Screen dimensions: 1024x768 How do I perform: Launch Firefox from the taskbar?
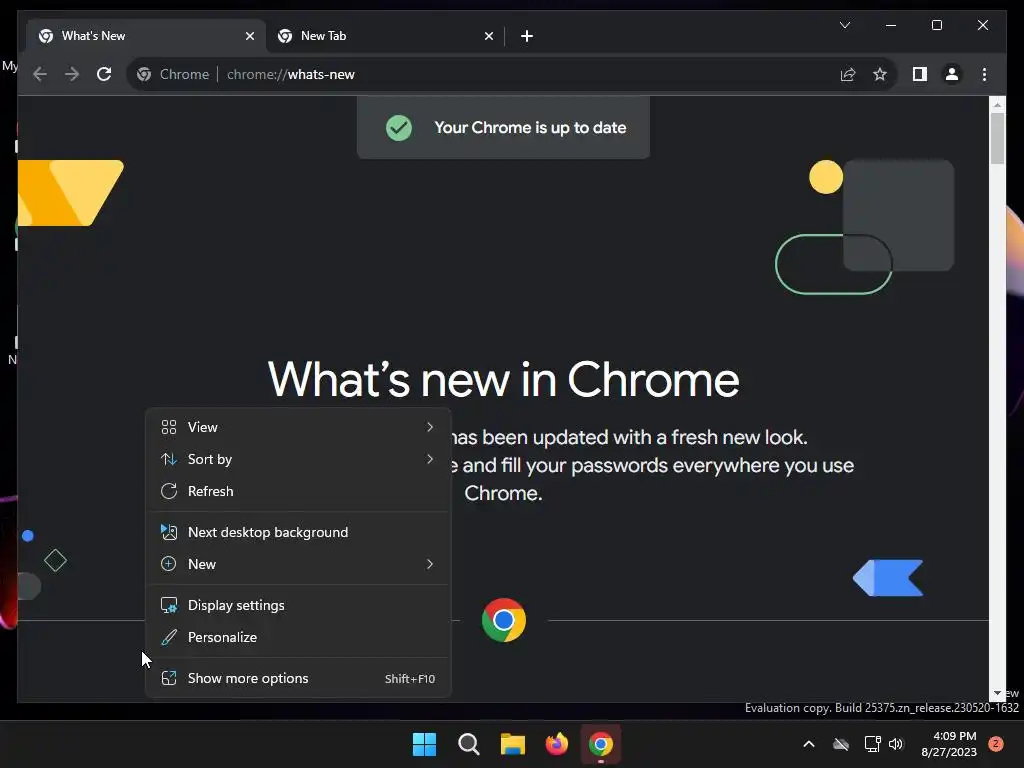point(556,744)
